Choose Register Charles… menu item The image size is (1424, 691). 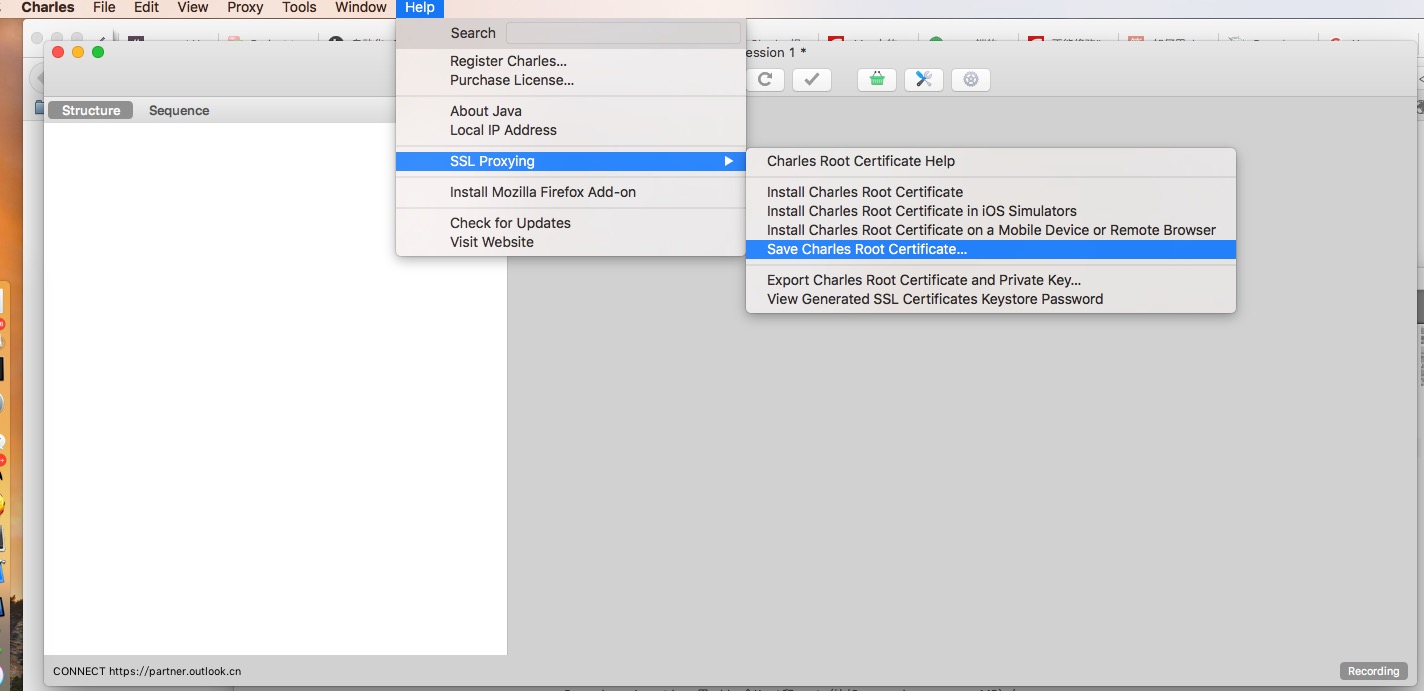pyautogui.click(x=571, y=61)
